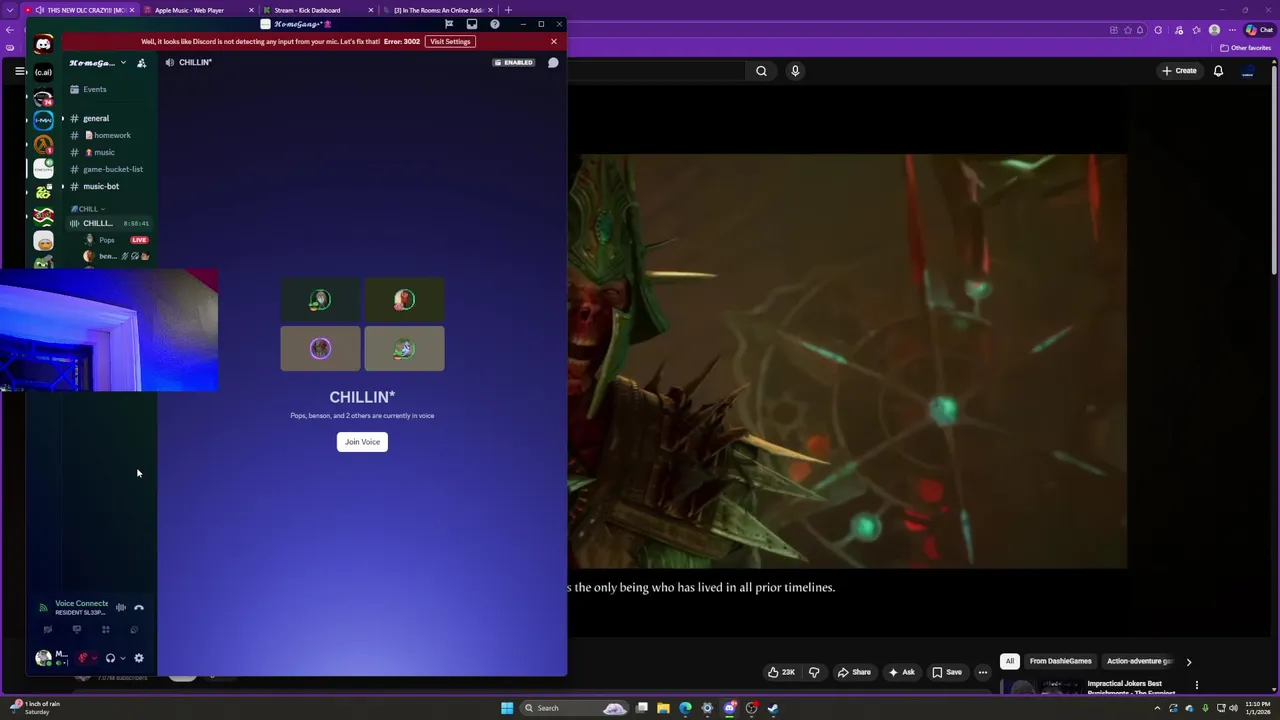Switch to Stream - Kick Dashboard tab
This screenshot has height=720, width=1280.
click(318, 10)
